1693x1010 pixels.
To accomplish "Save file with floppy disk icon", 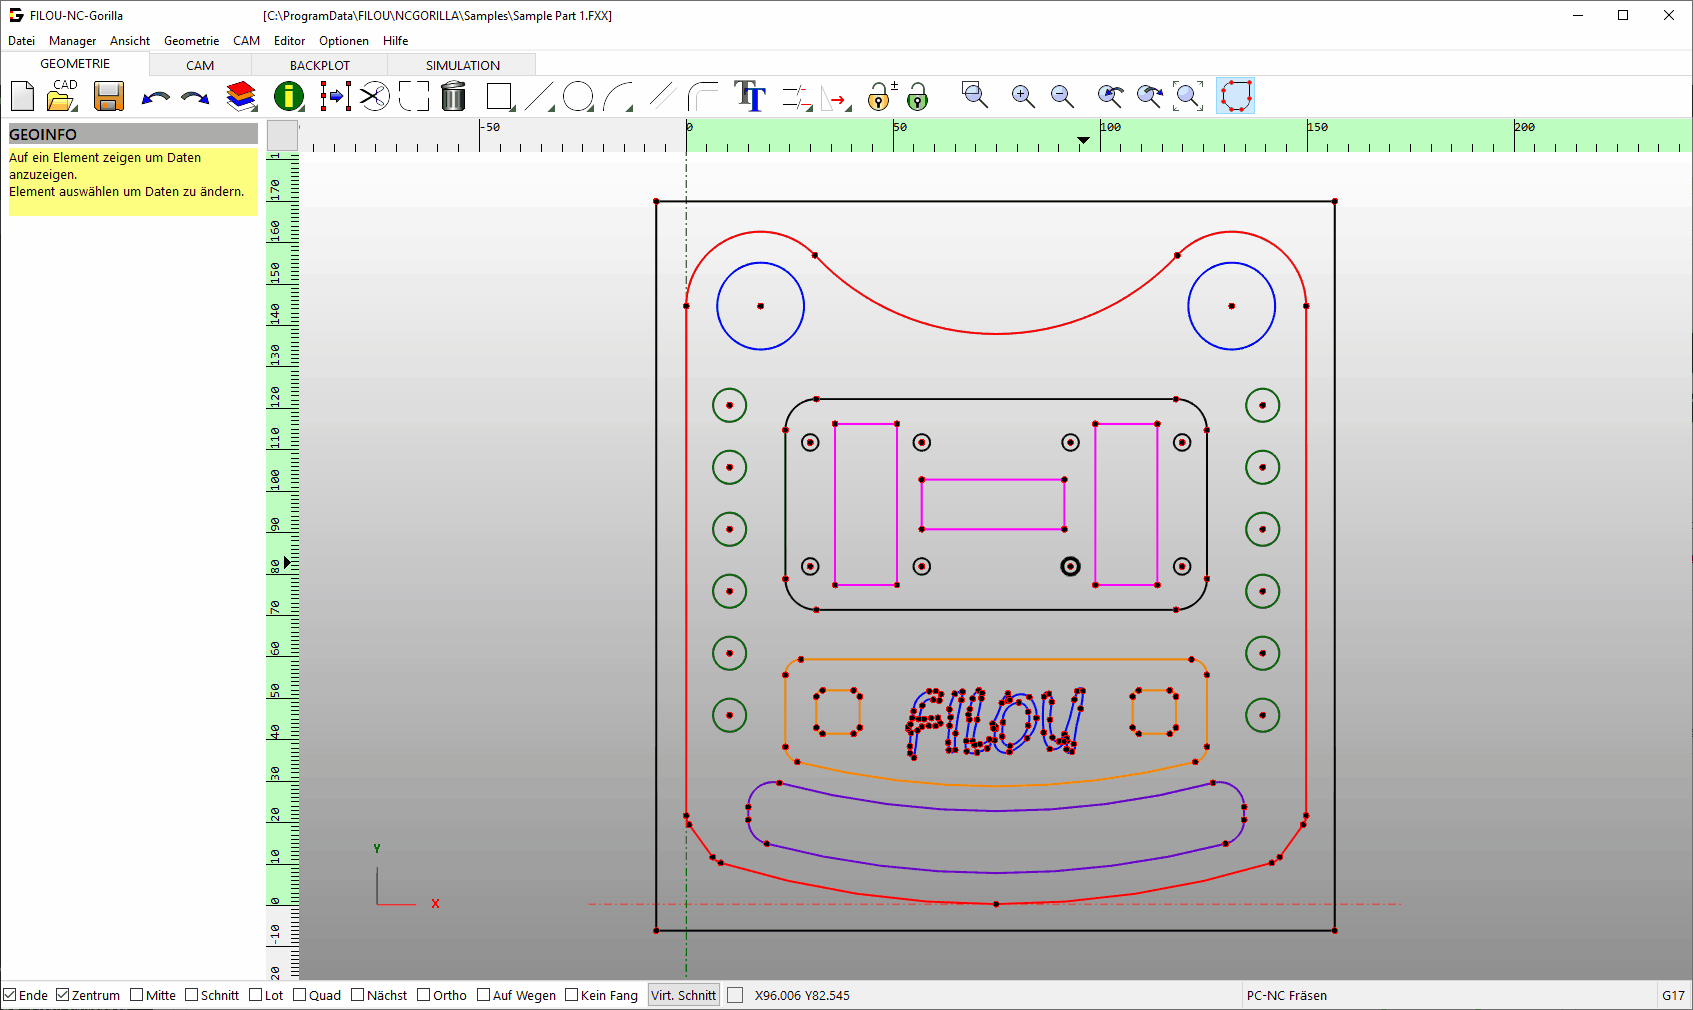I will click(x=108, y=97).
